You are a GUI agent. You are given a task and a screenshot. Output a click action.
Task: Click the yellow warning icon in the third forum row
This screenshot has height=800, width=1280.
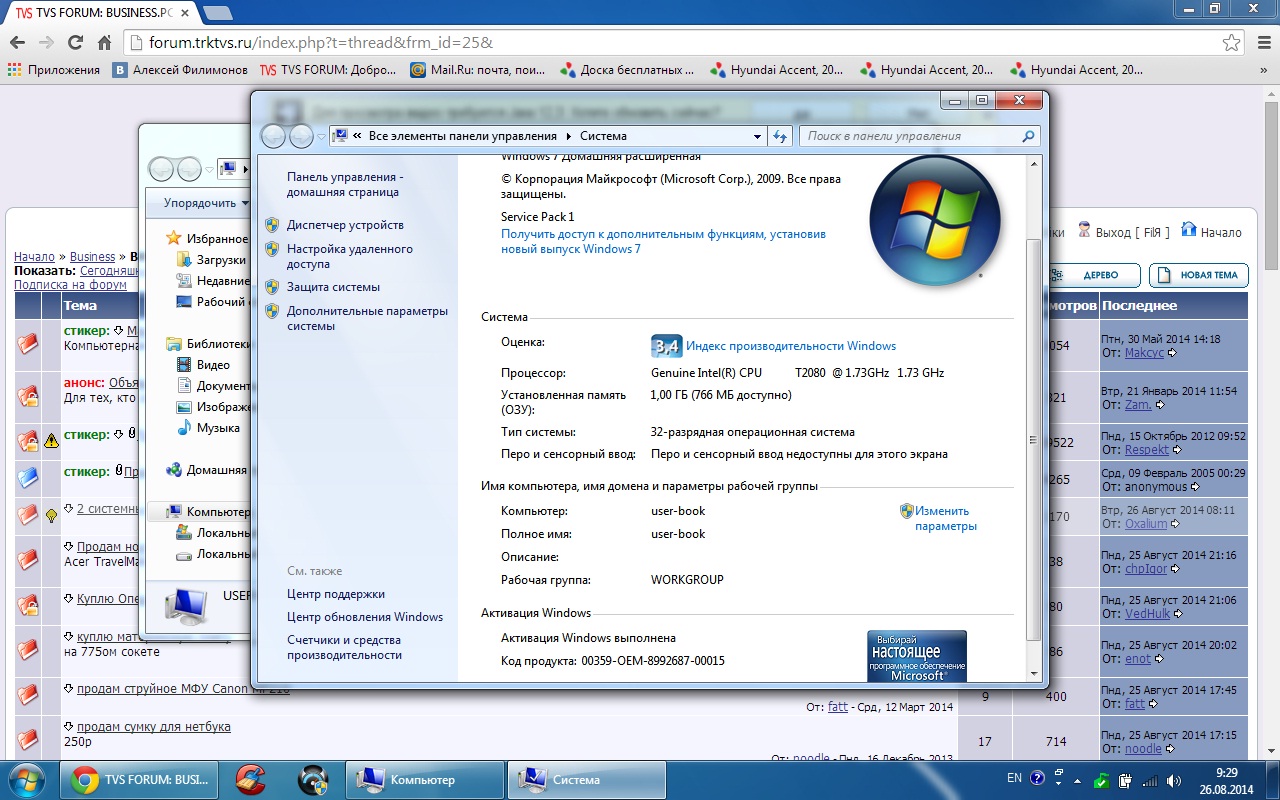click(x=51, y=441)
